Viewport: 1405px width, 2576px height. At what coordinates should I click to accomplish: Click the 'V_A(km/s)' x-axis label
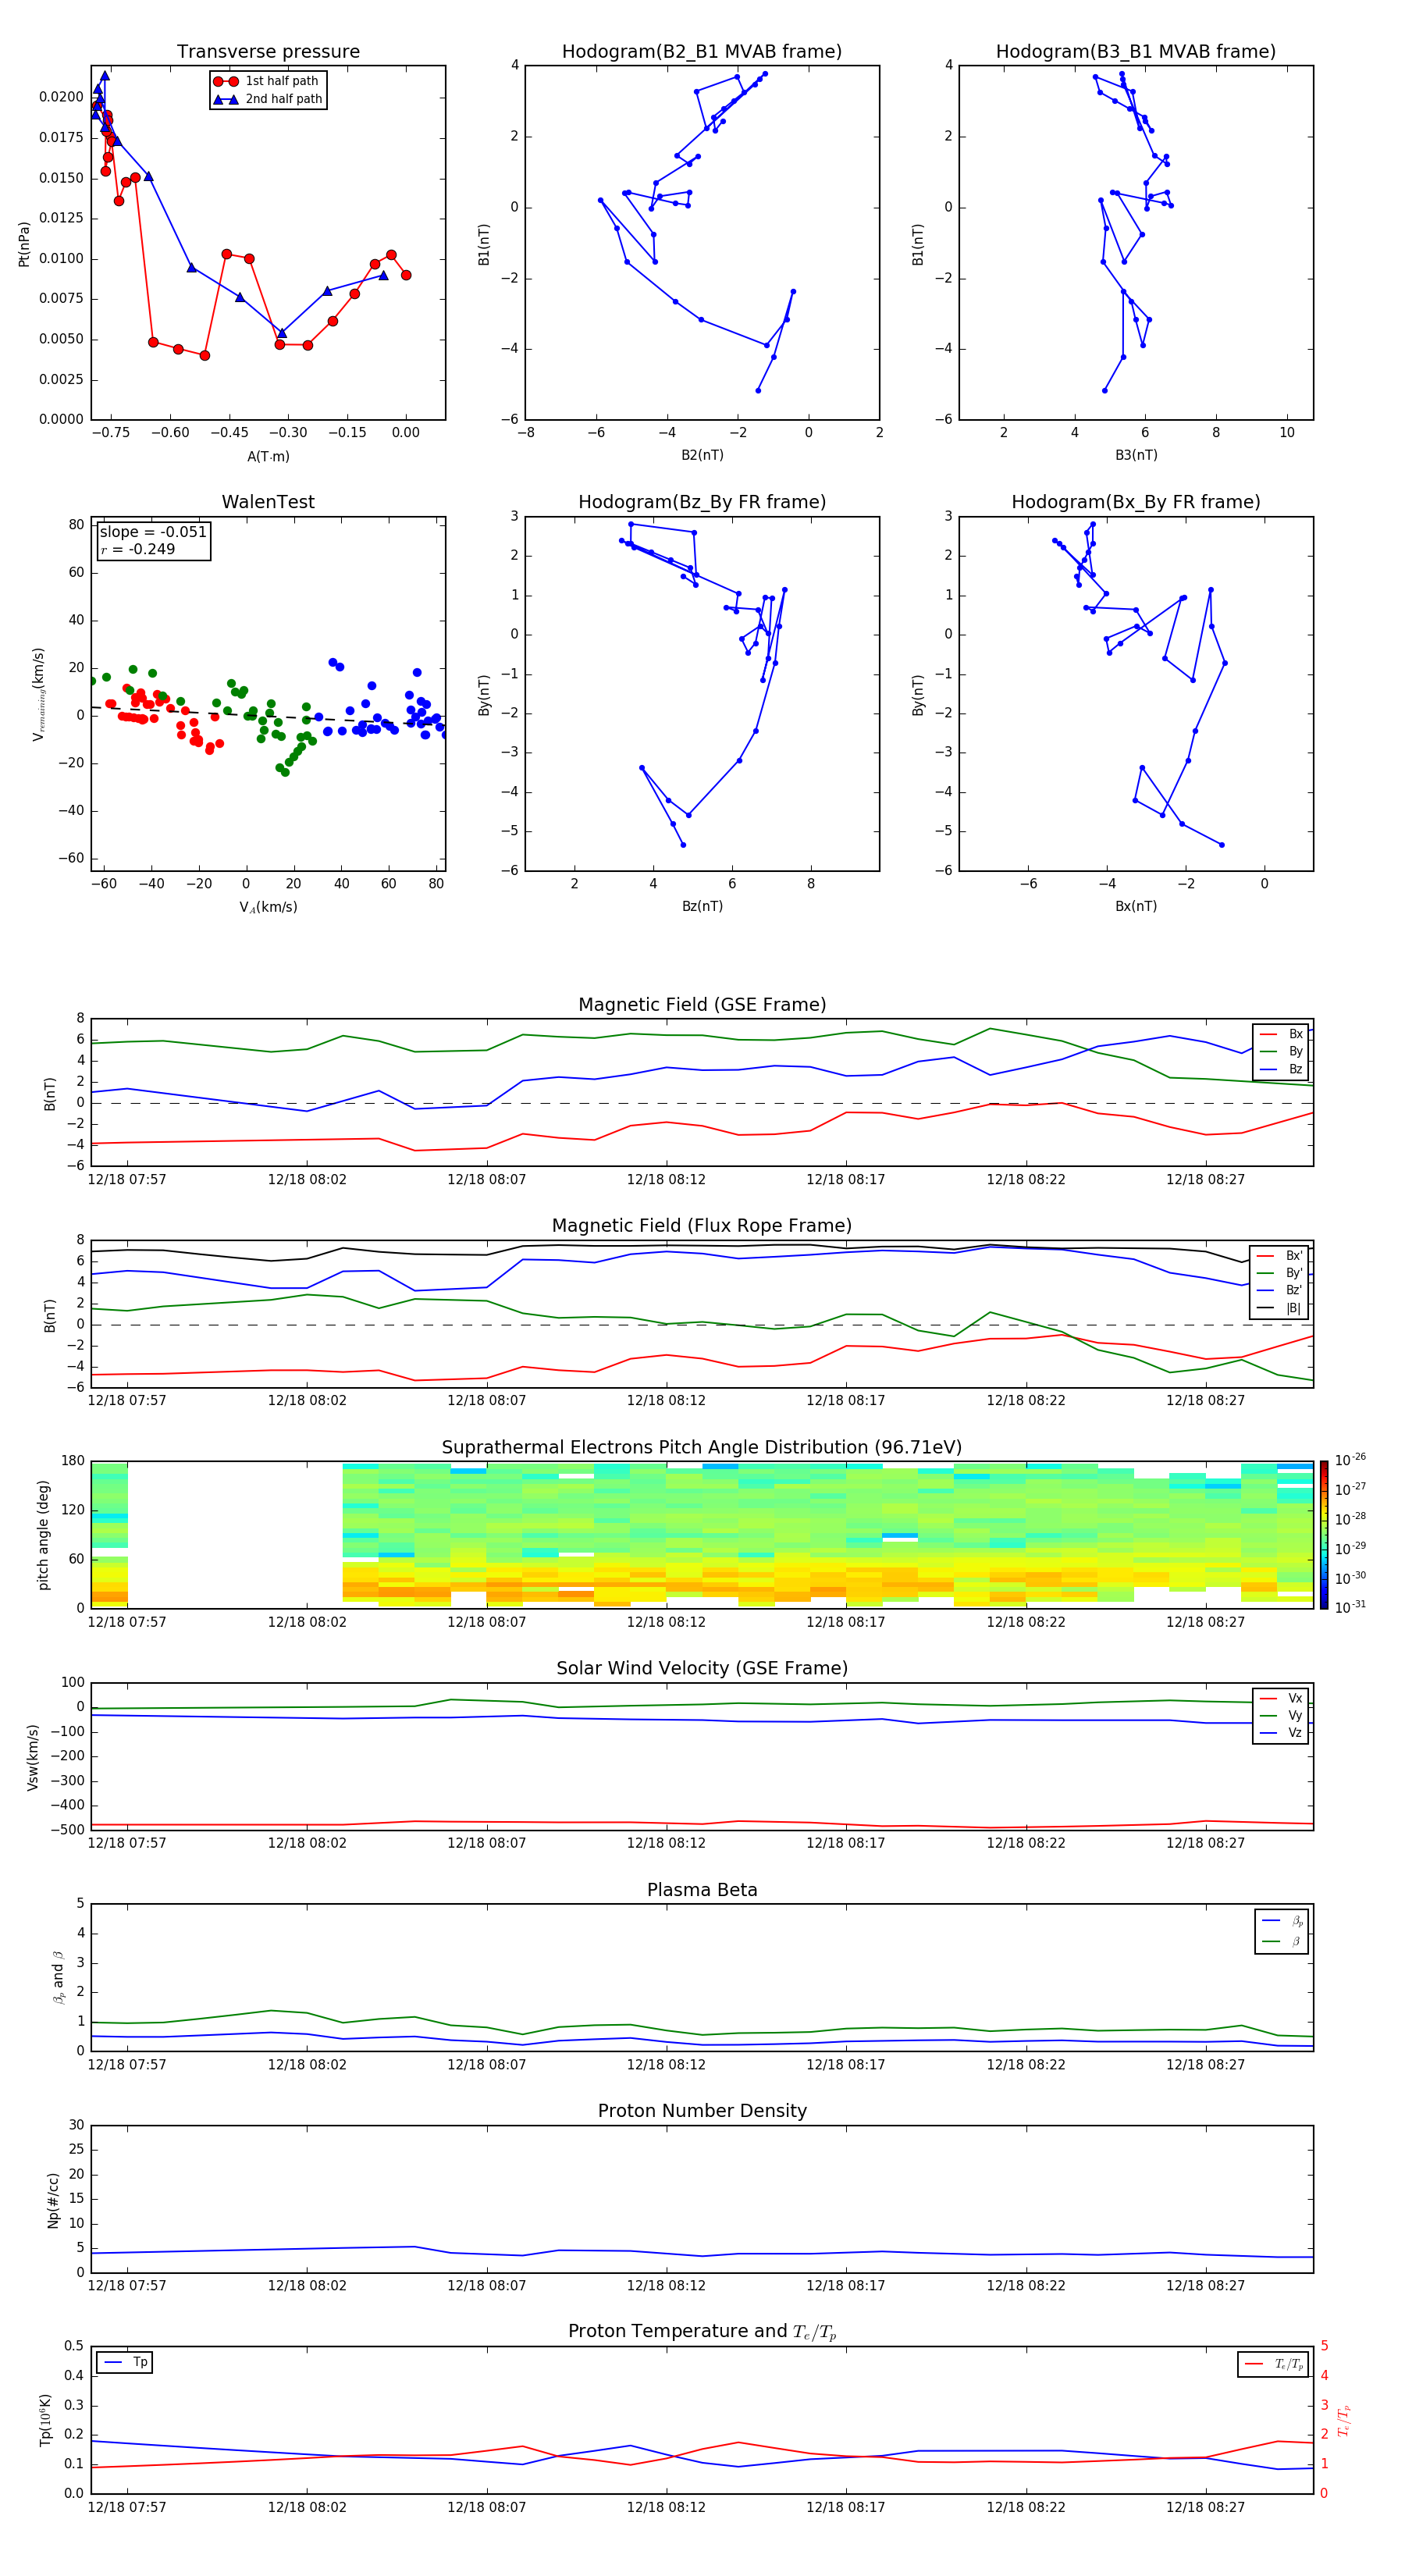click(x=268, y=907)
